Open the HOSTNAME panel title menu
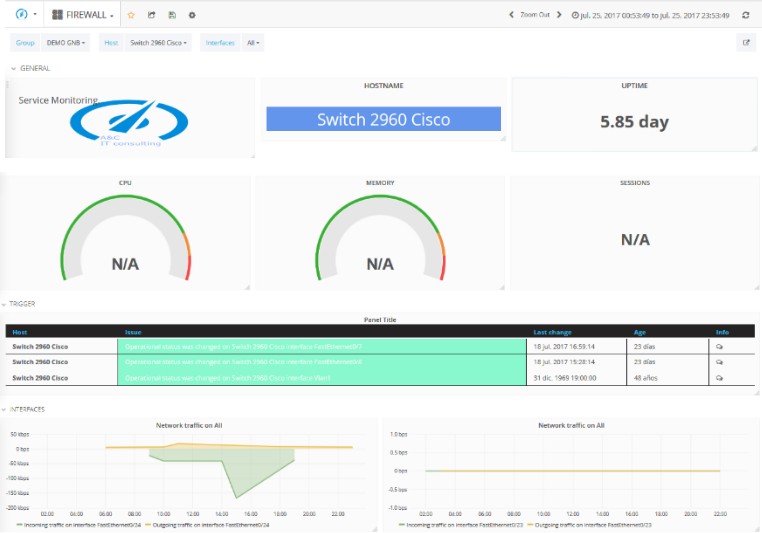The image size is (762, 533). (383, 86)
